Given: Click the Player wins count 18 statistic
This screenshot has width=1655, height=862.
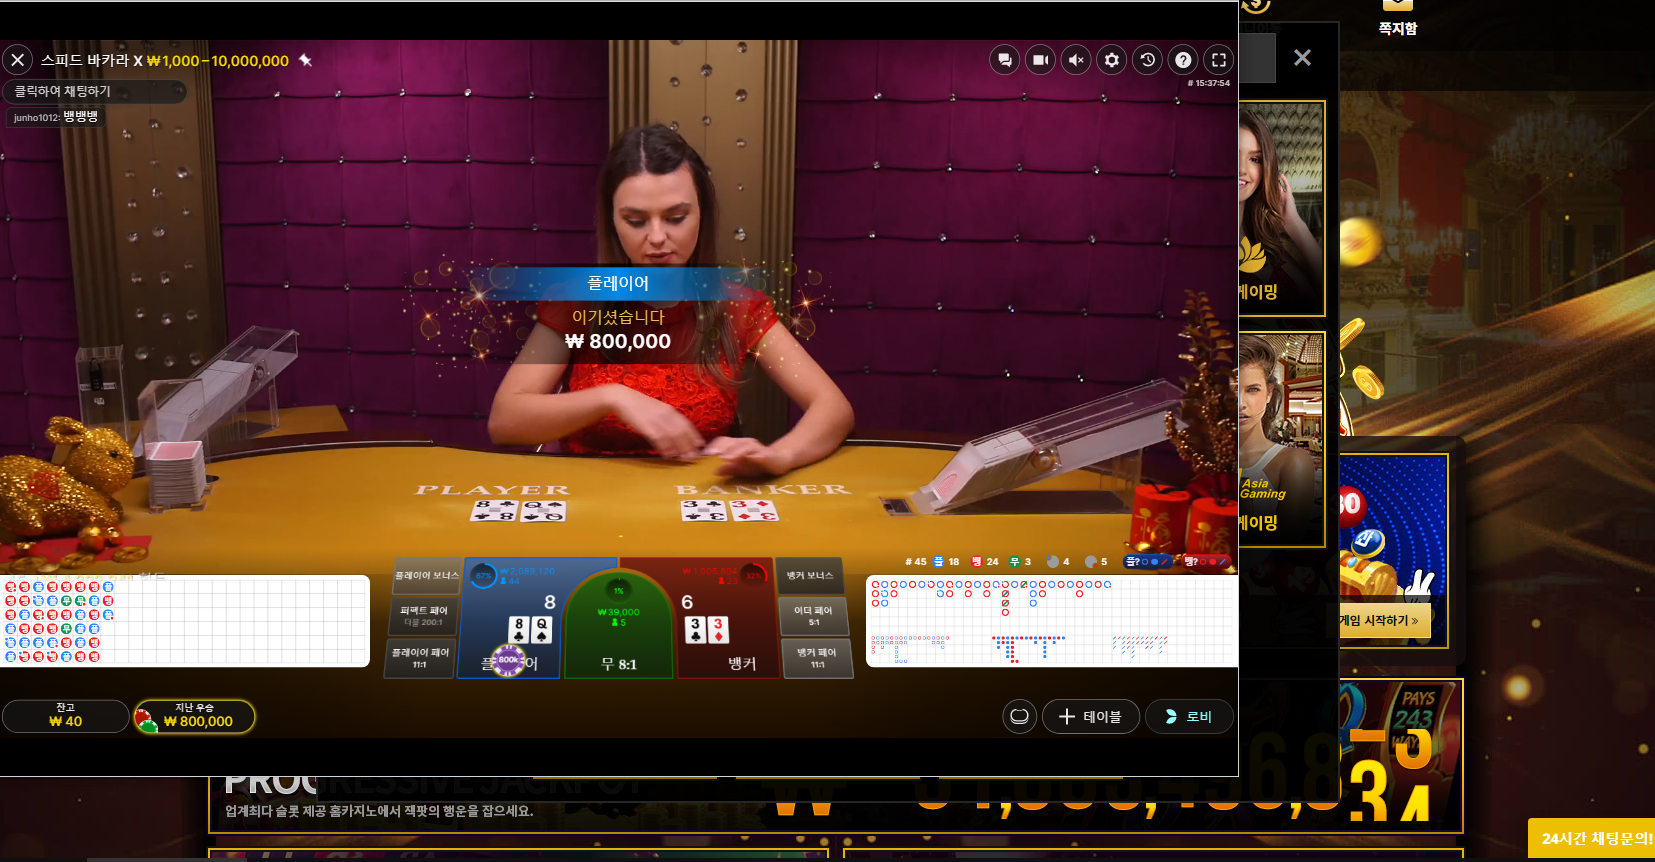Looking at the screenshot, I should coord(946,562).
